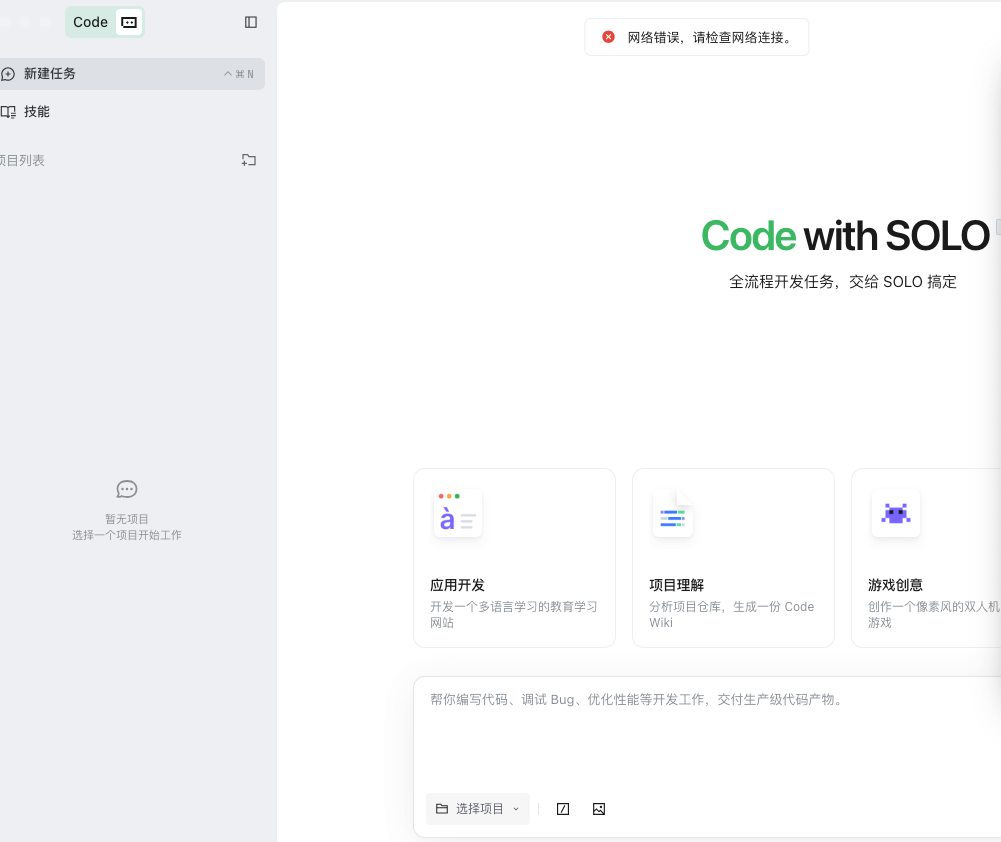Focus the task prompt input field

click(707, 734)
